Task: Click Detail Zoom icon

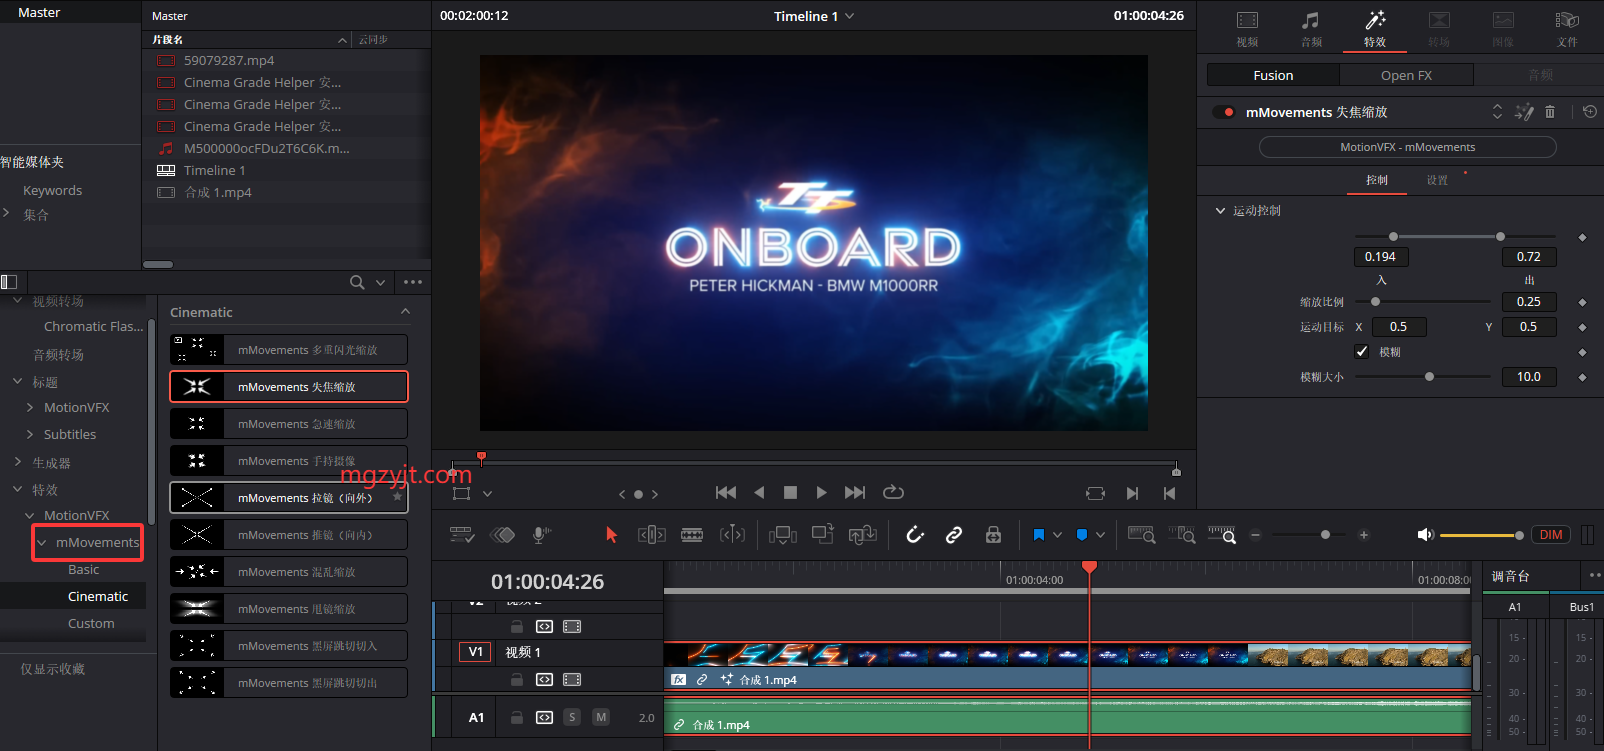Action: 1182,535
